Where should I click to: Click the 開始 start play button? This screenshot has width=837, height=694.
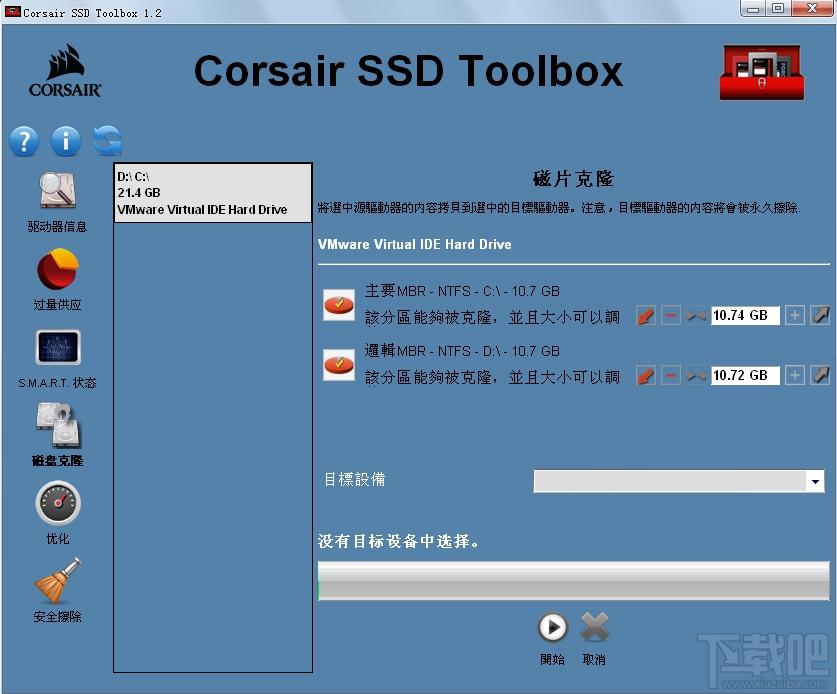[x=552, y=627]
